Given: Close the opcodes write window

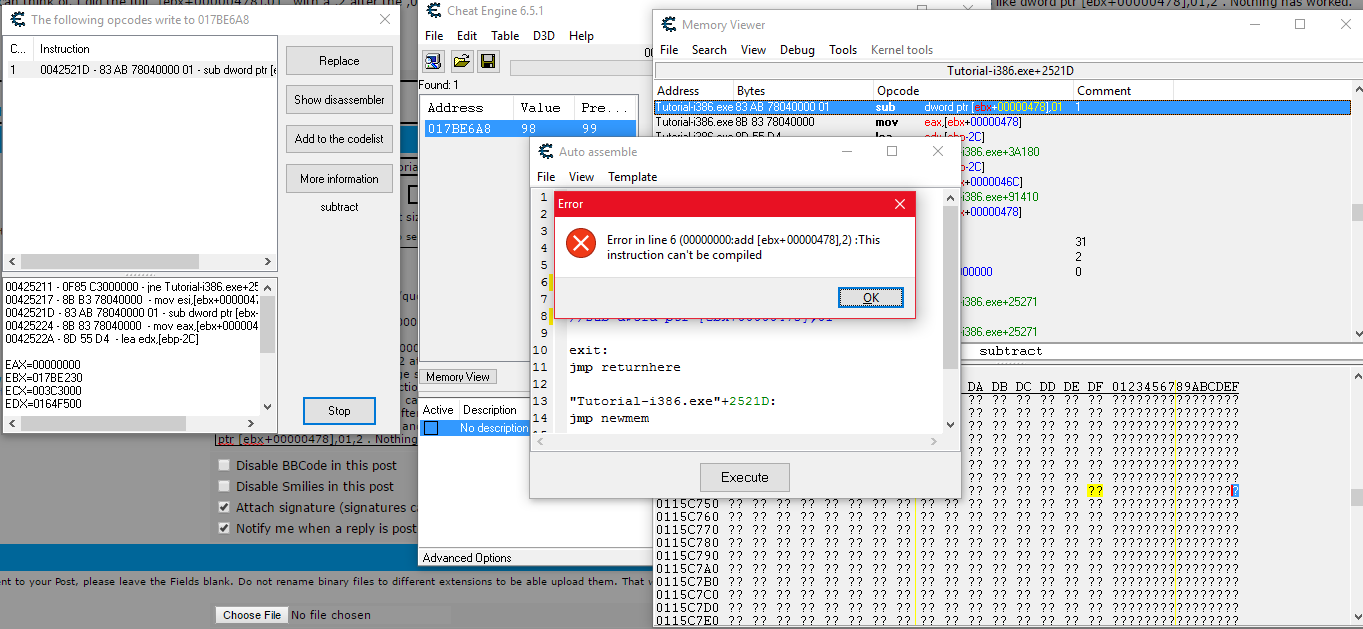Looking at the screenshot, I should (385, 19).
